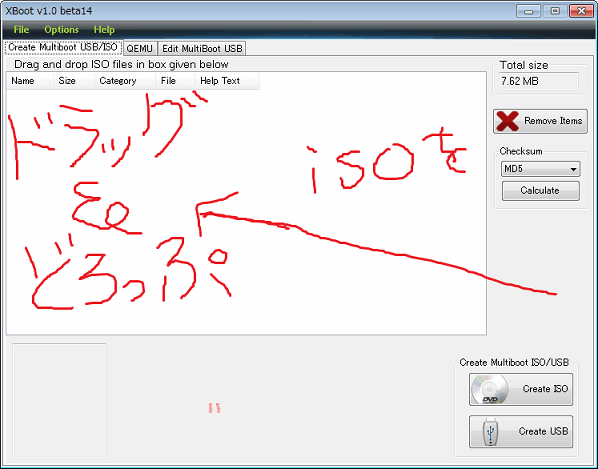Minimize the XBoot window
Screen dimensions: 598x469
(x=528, y=11)
